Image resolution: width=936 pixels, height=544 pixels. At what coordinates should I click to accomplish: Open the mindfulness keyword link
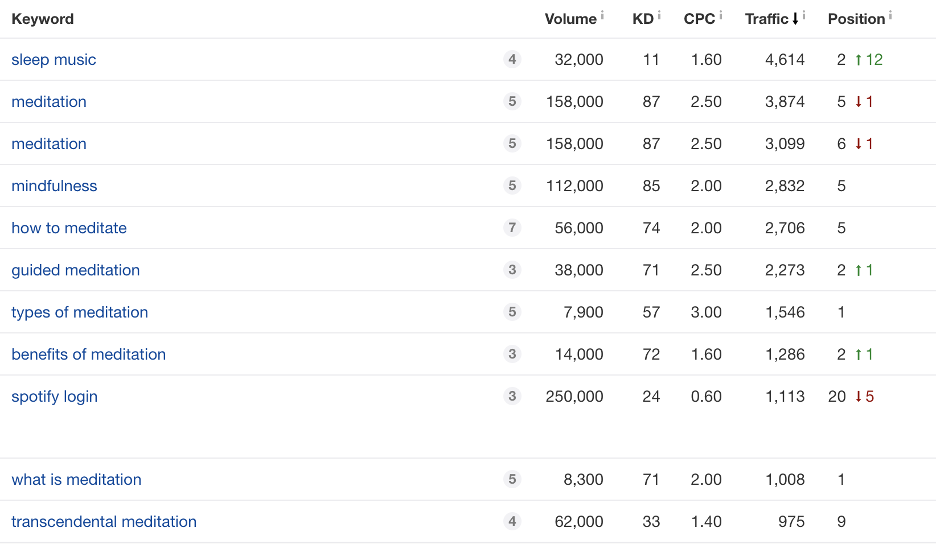[54, 186]
